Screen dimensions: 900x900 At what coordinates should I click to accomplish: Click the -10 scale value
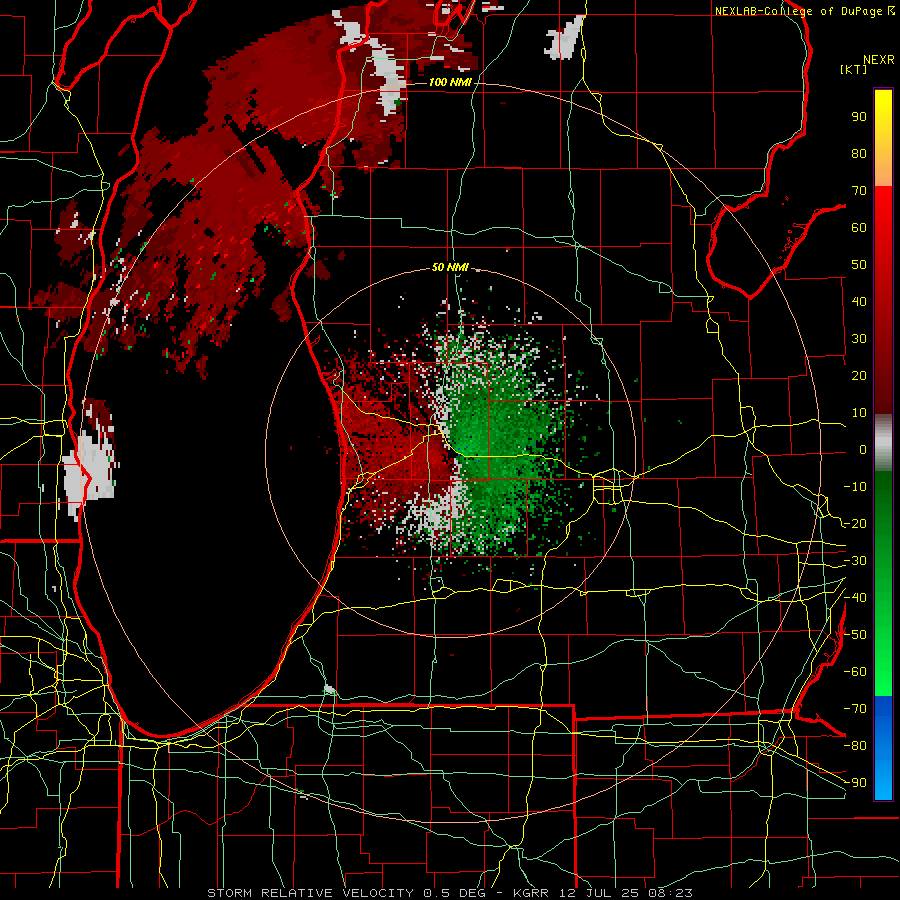pyautogui.click(x=855, y=487)
